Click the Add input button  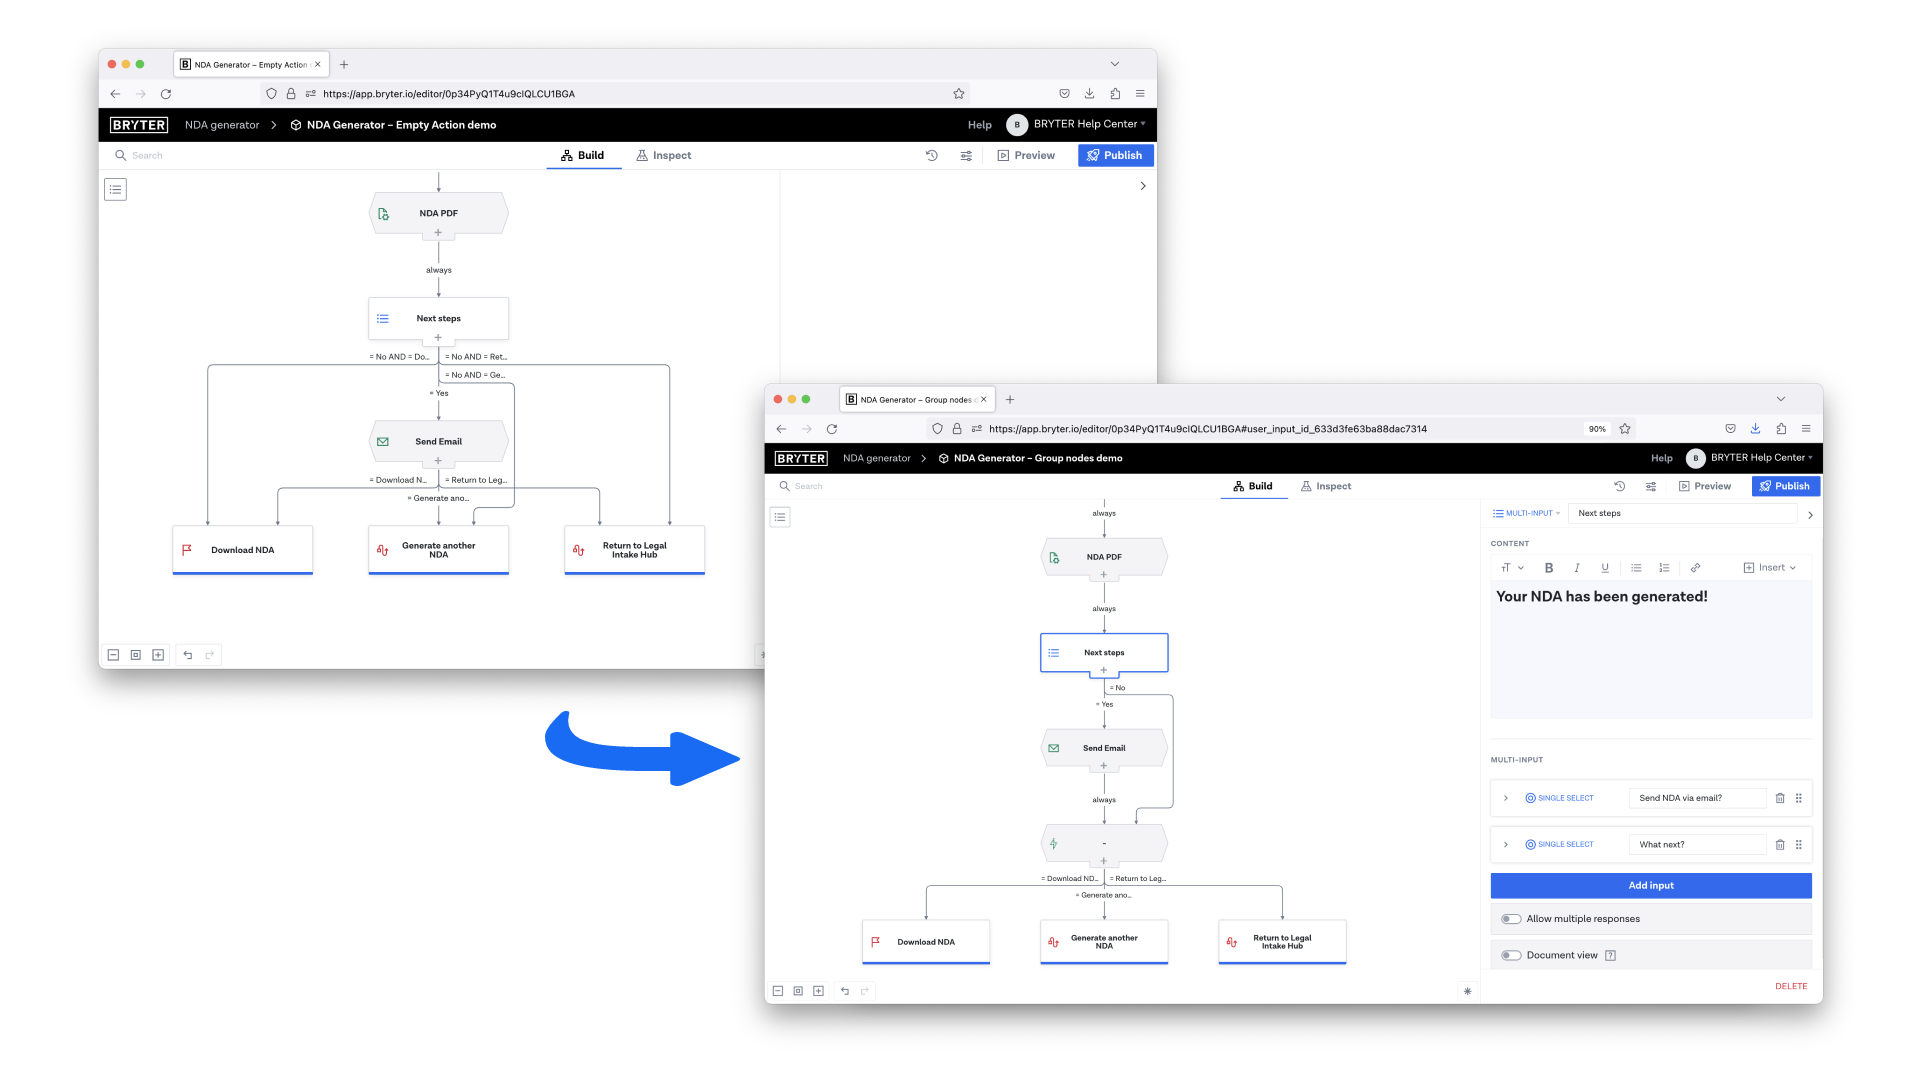click(x=1650, y=885)
